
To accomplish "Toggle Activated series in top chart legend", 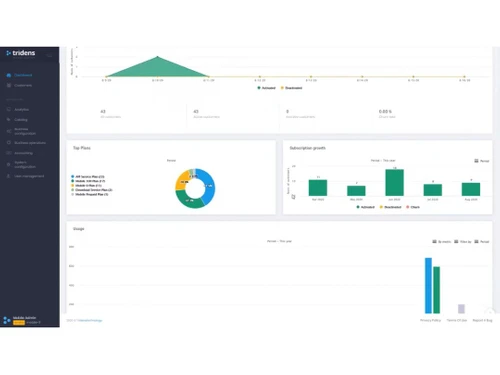I will pyautogui.click(x=266, y=88).
